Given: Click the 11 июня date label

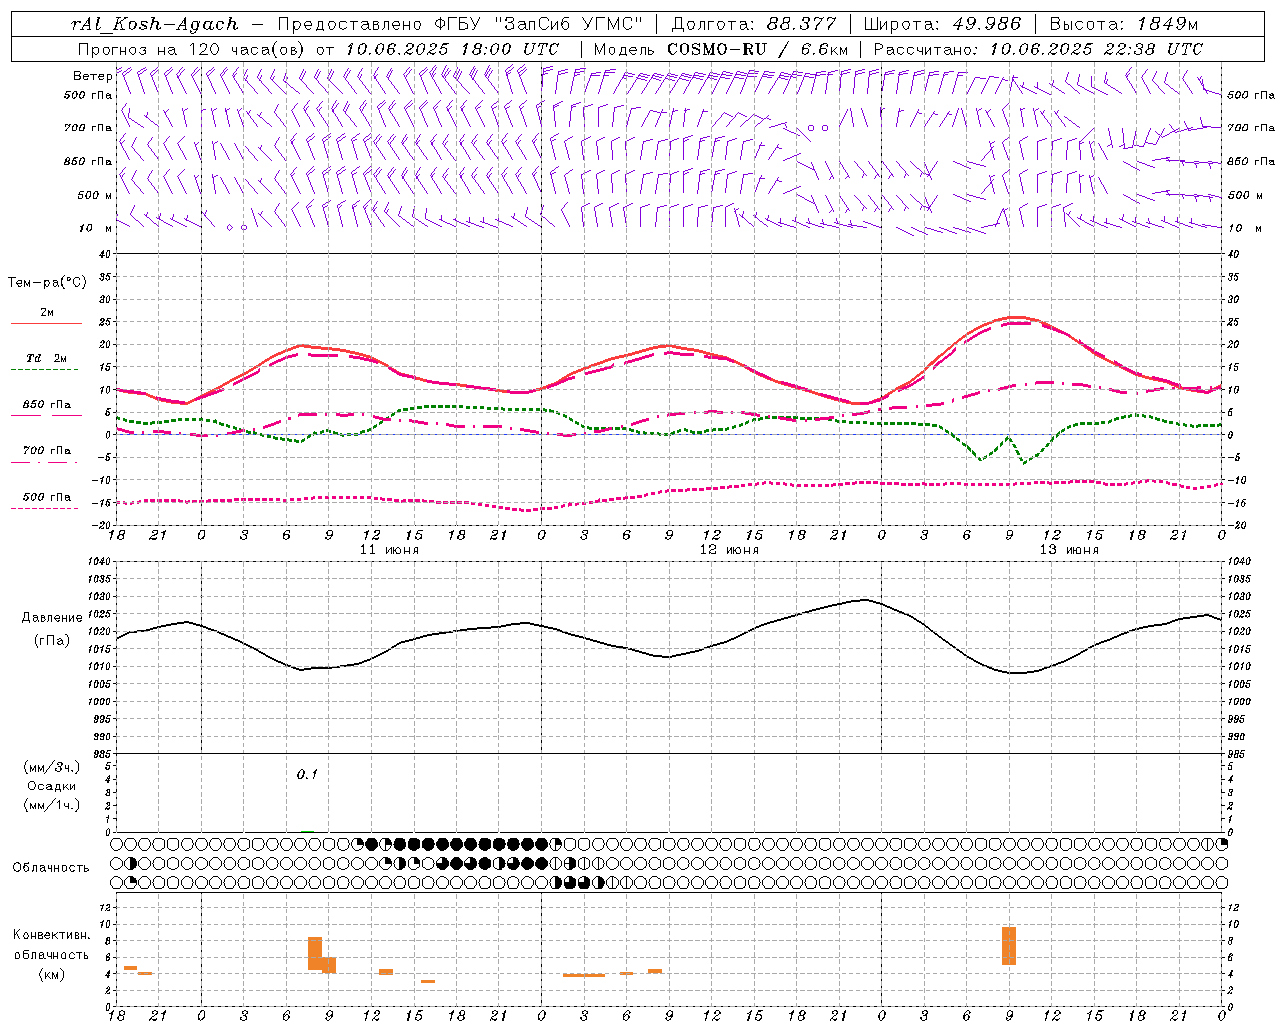Looking at the screenshot, I should tap(390, 550).
